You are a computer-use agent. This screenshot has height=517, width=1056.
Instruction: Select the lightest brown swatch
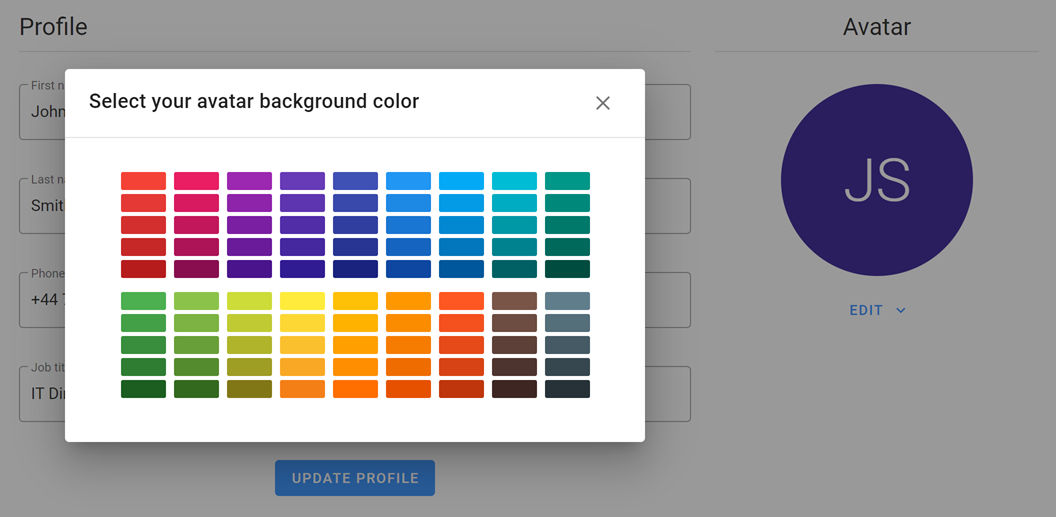click(514, 301)
